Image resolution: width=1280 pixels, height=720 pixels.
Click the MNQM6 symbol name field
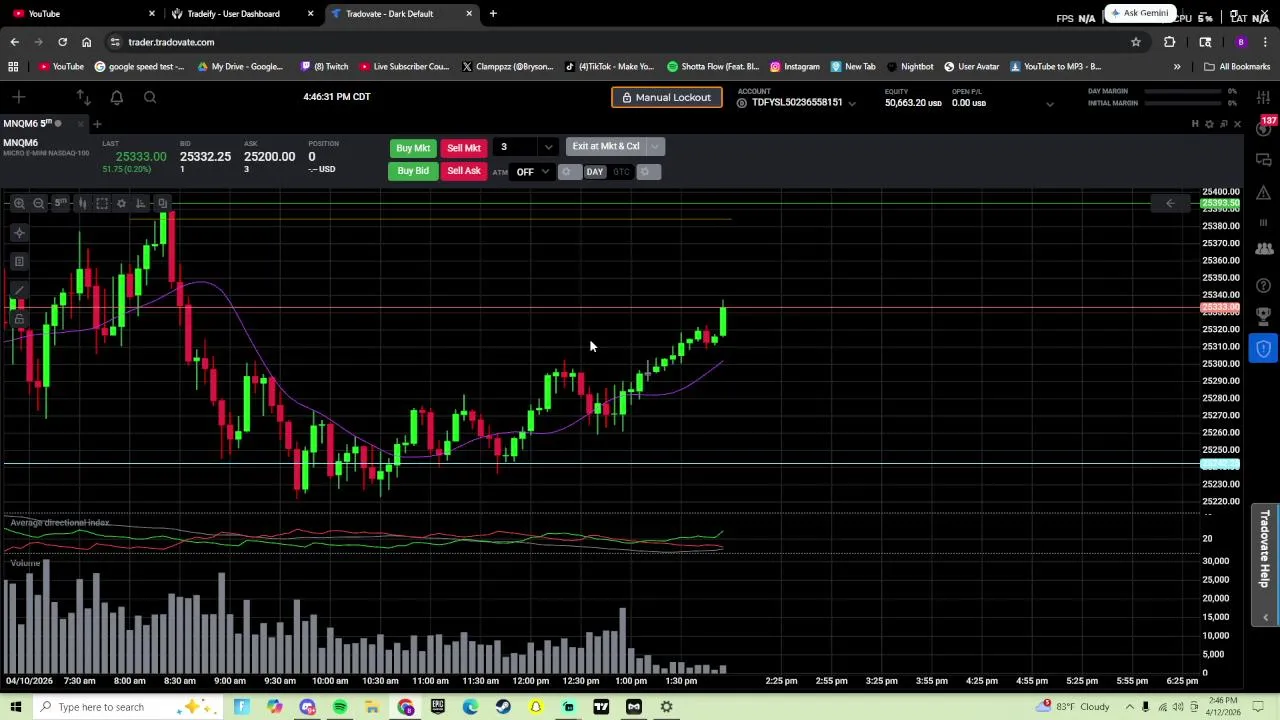click(x=21, y=143)
